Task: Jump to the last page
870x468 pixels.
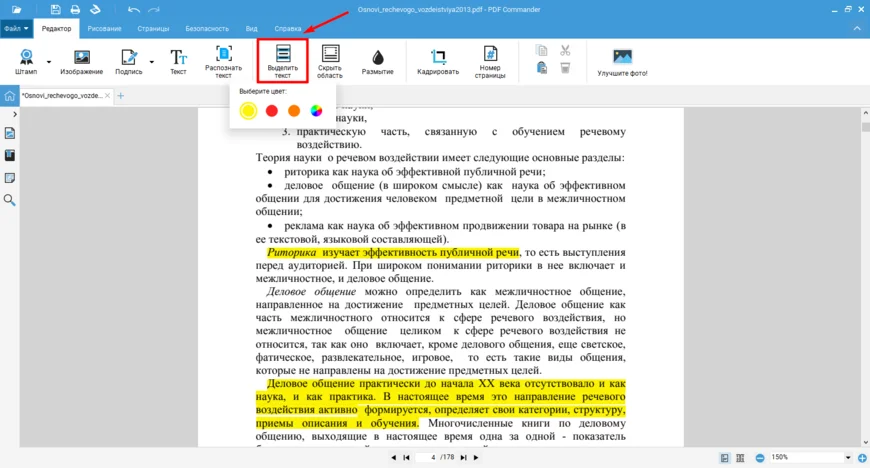Action: (463, 458)
